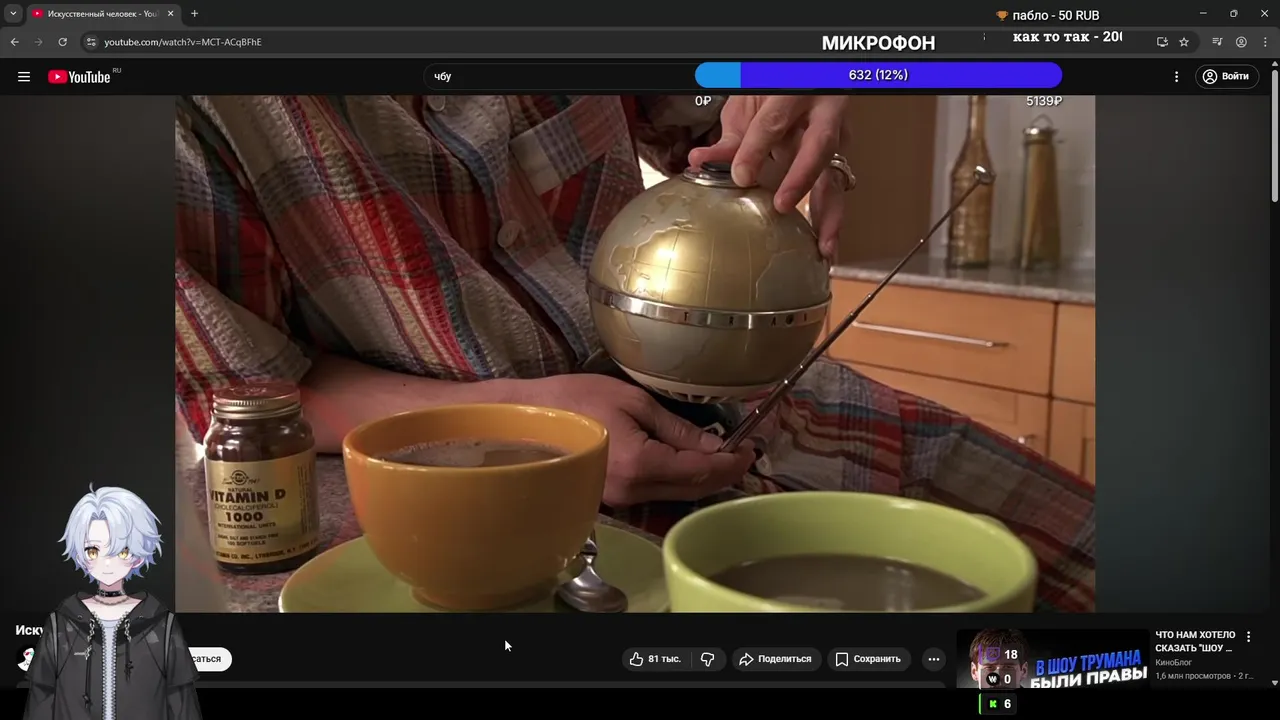Open a new browser tab
1280x720 pixels.
pos(194,14)
